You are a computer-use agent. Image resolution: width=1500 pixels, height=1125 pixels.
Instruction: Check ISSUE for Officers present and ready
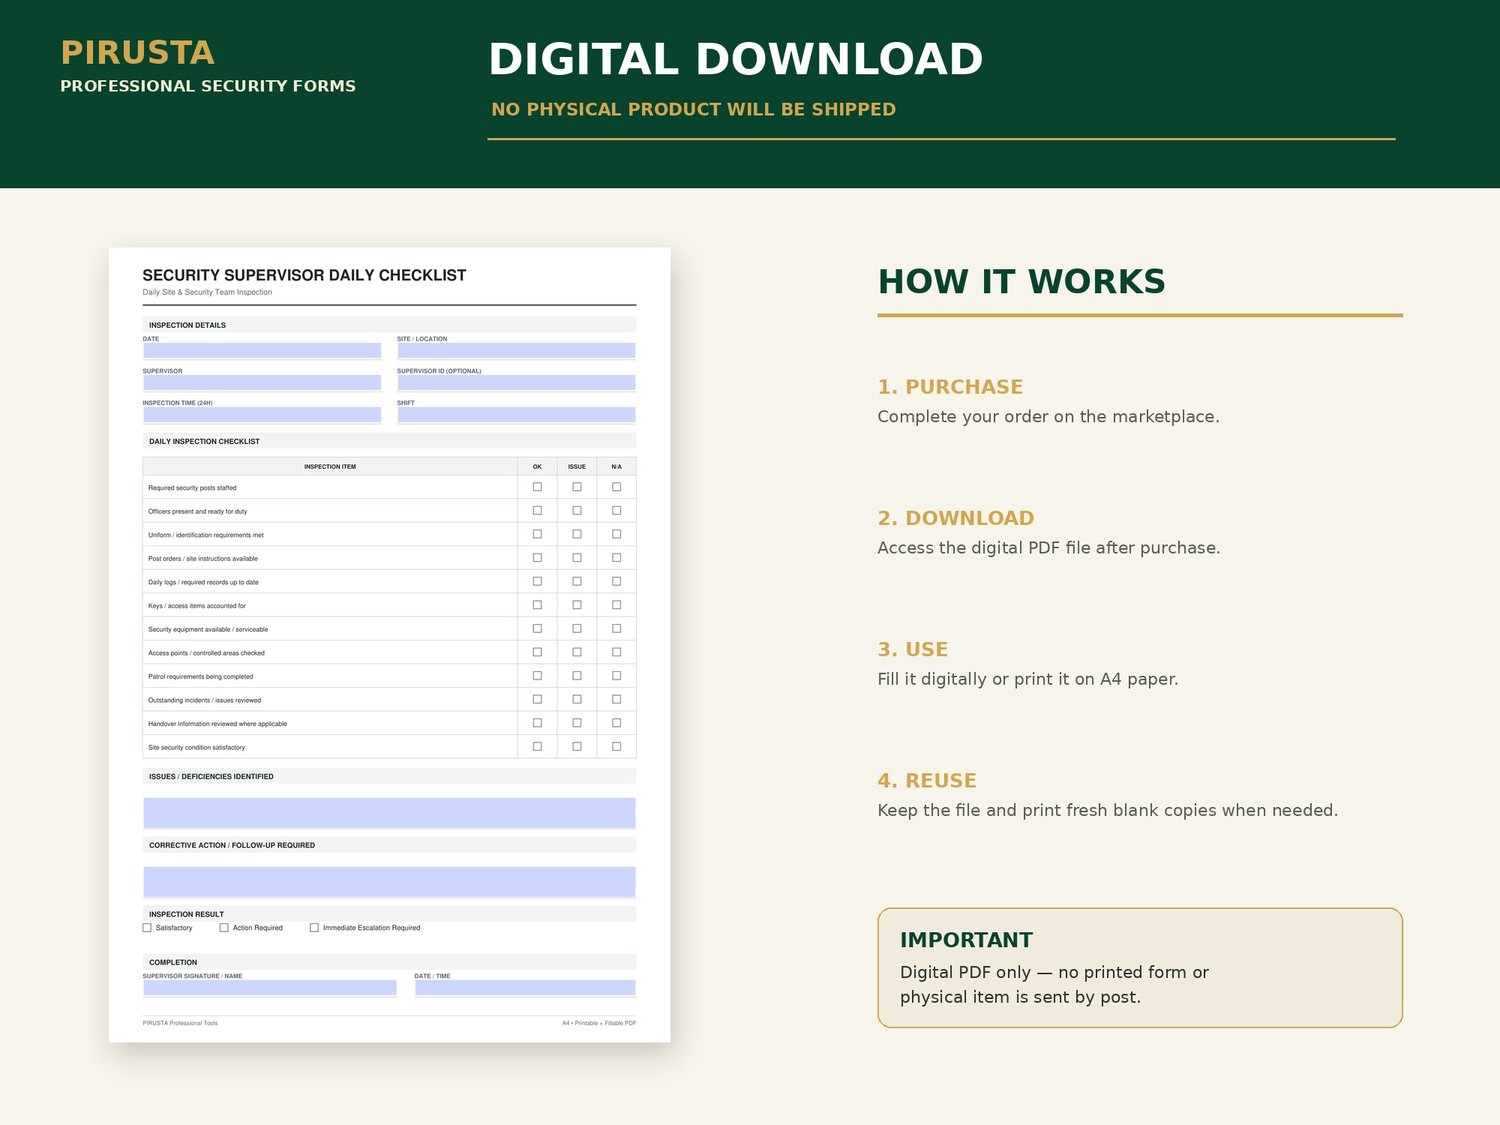click(x=577, y=511)
